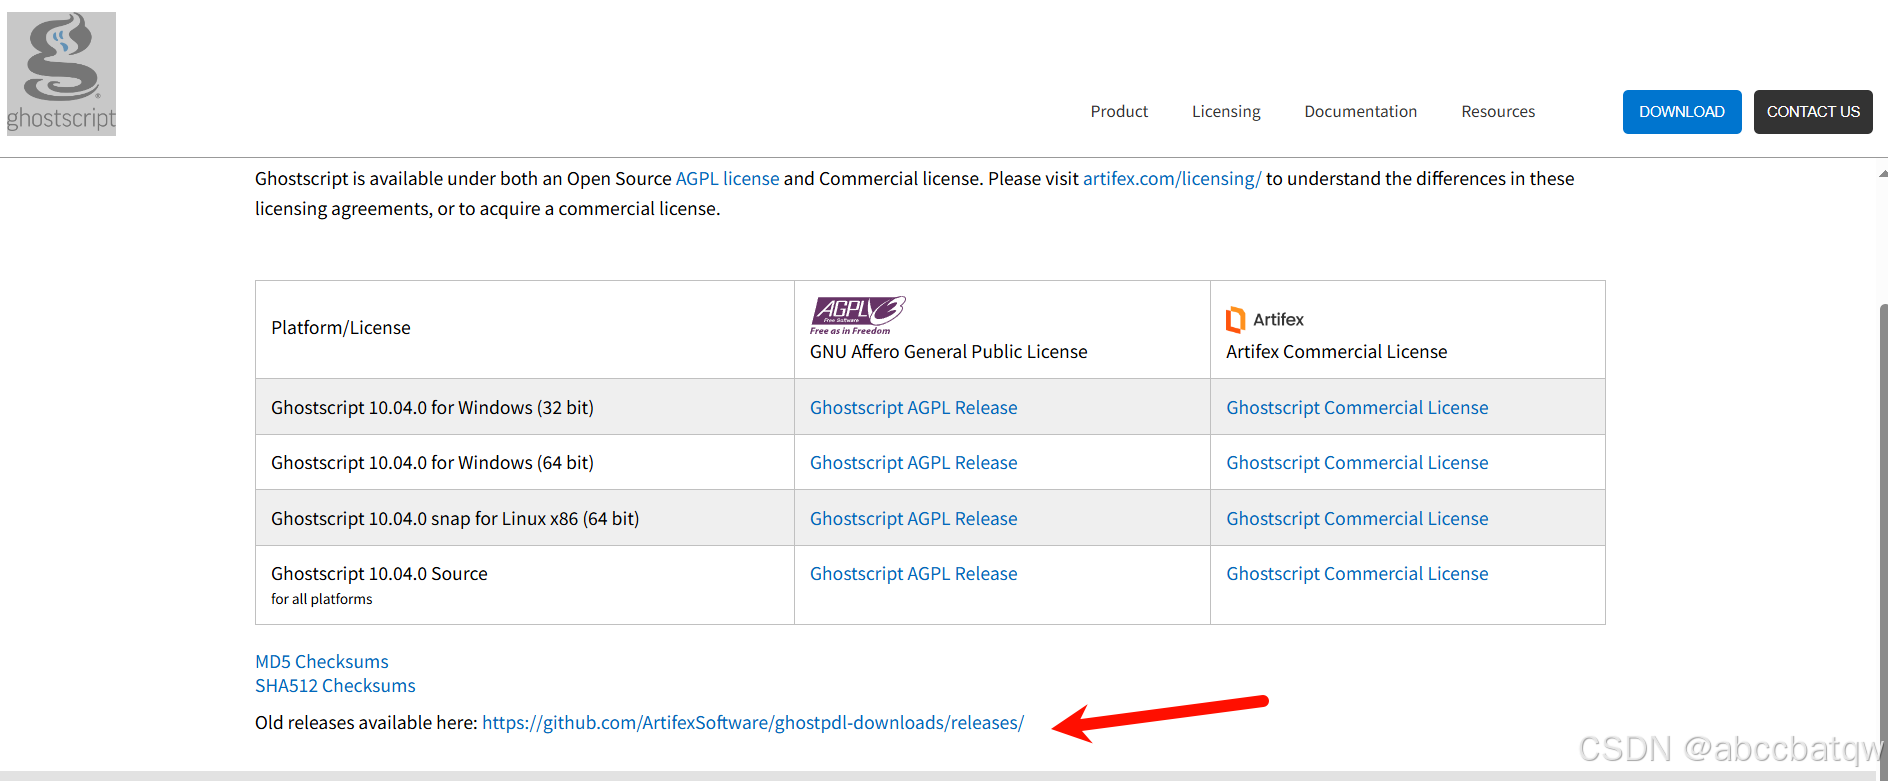1888x781 pixels.
Task: Open Commercial License for Windows 32 bit
Action: click(1357, 408)
